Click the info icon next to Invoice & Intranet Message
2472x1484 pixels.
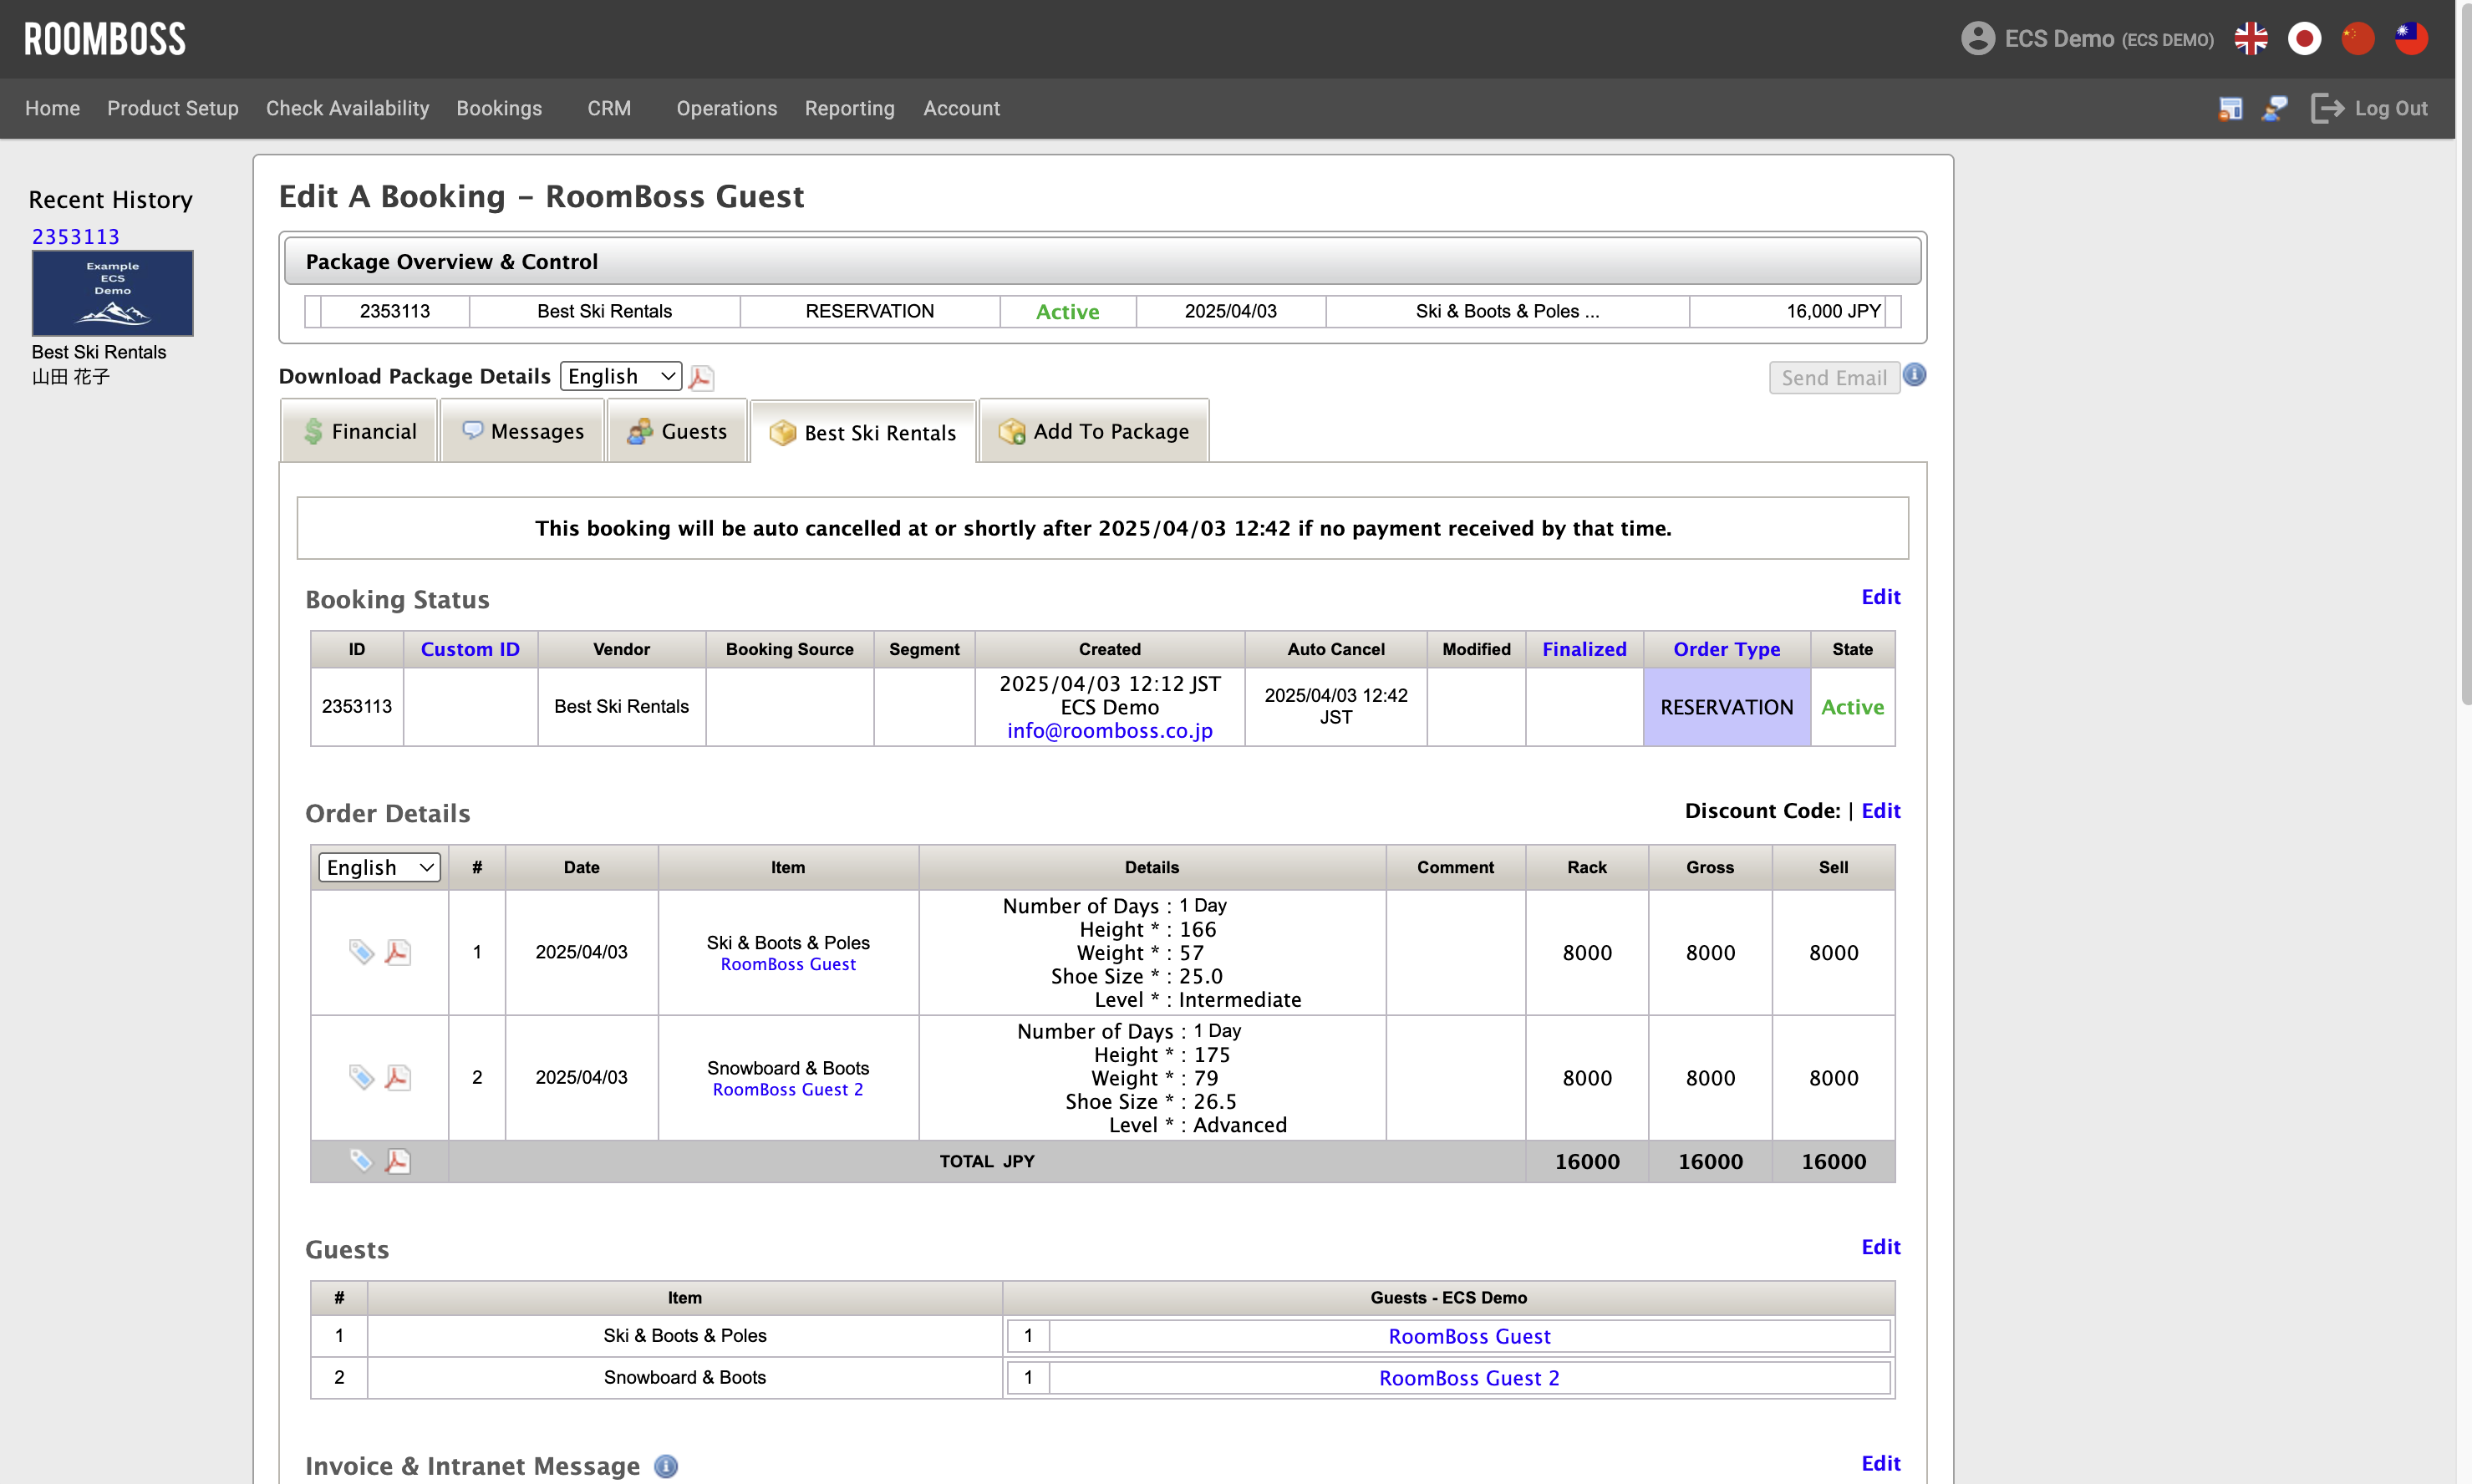(666, 1466)
